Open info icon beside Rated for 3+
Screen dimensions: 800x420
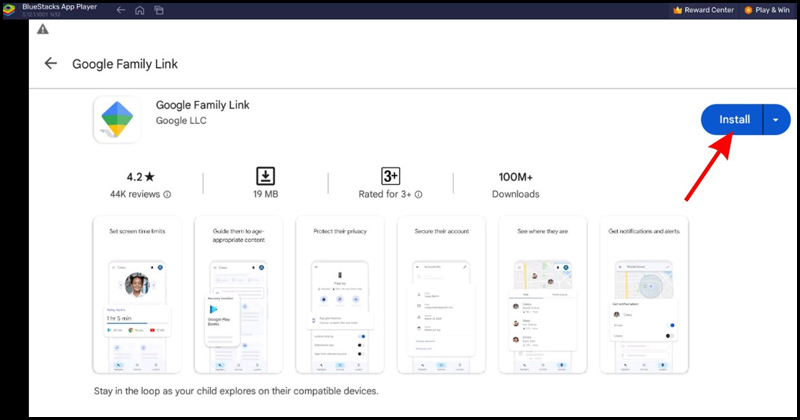(x=418, y=194)
